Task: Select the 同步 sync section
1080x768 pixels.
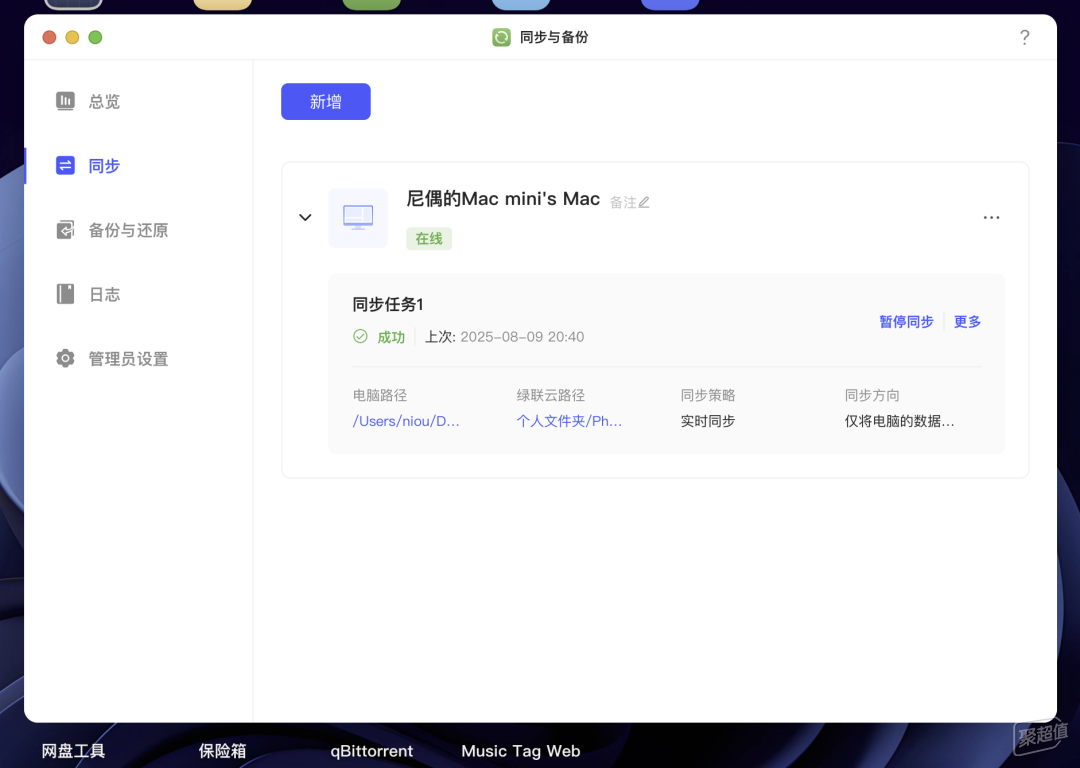Action: 104,166
